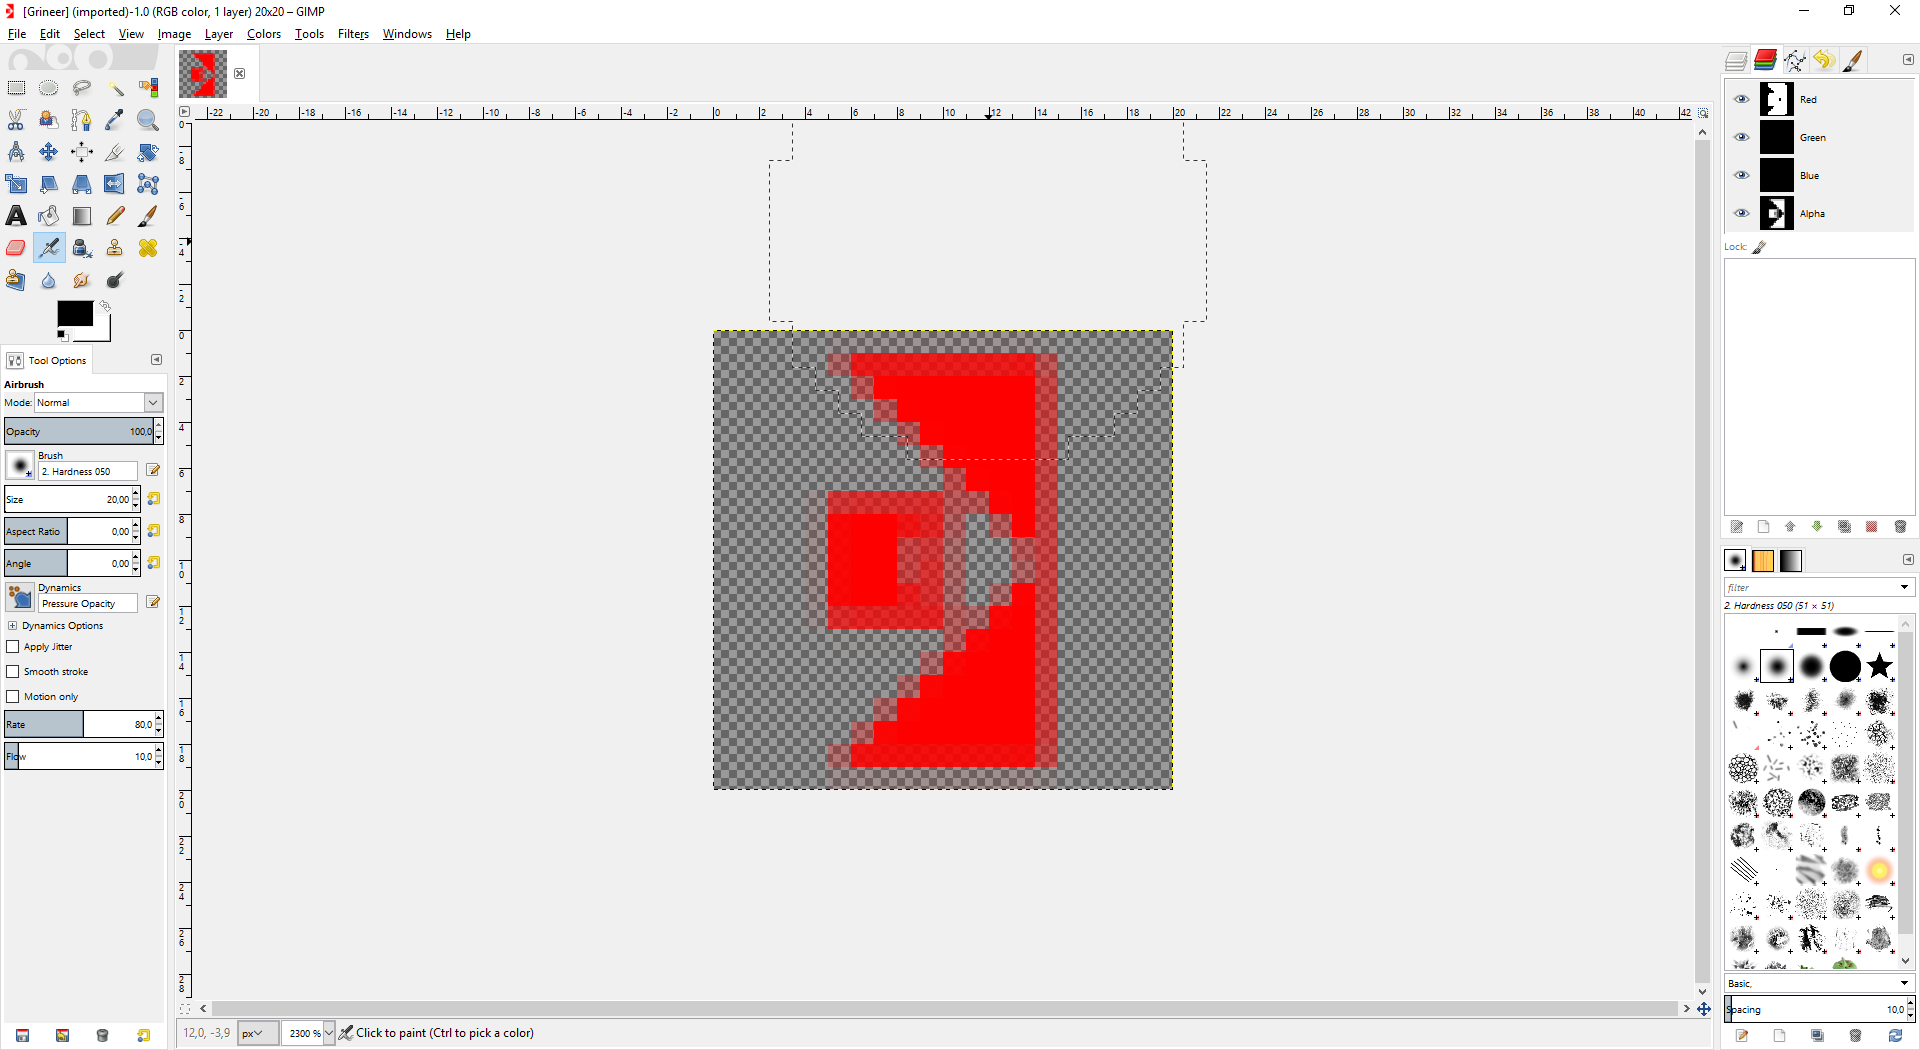The width and height of the screenshot is (1920, 1050).
Task: Activate the Zoom magnifier tool
Action: click(148, 120)
